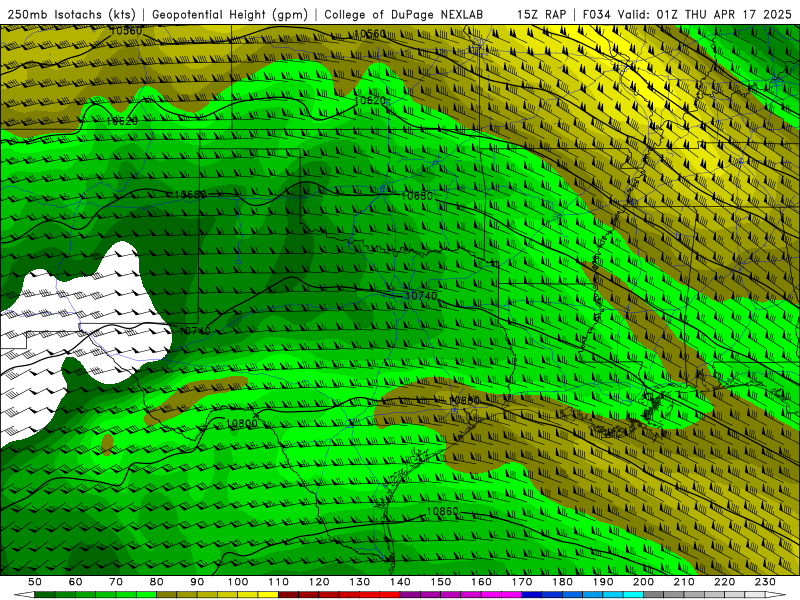Click the 'College of DuPage NEXLAB' label

coord(404,14)
